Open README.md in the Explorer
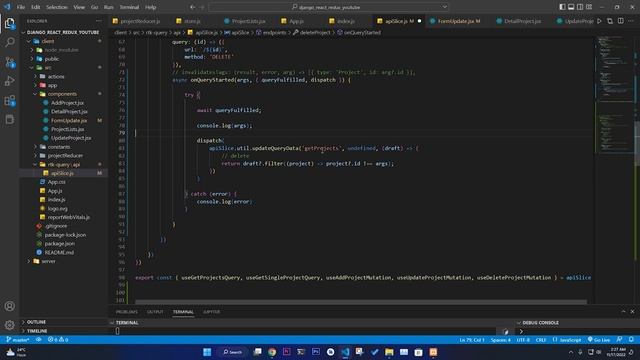Image resolution: width=640 pixels, height=360 pixels. (59, 253)
